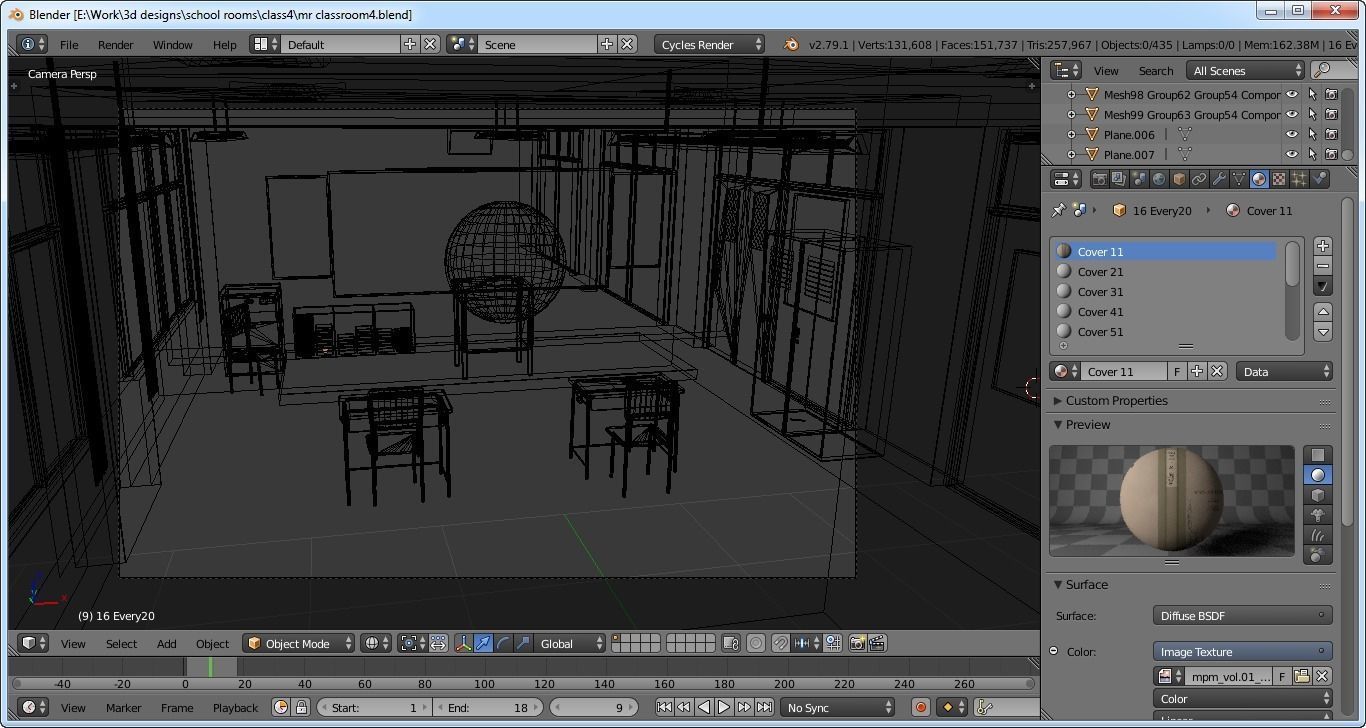Open the Cycles Render engine dropdown
Screen dimensions: 1366x728
coord(710,44)
